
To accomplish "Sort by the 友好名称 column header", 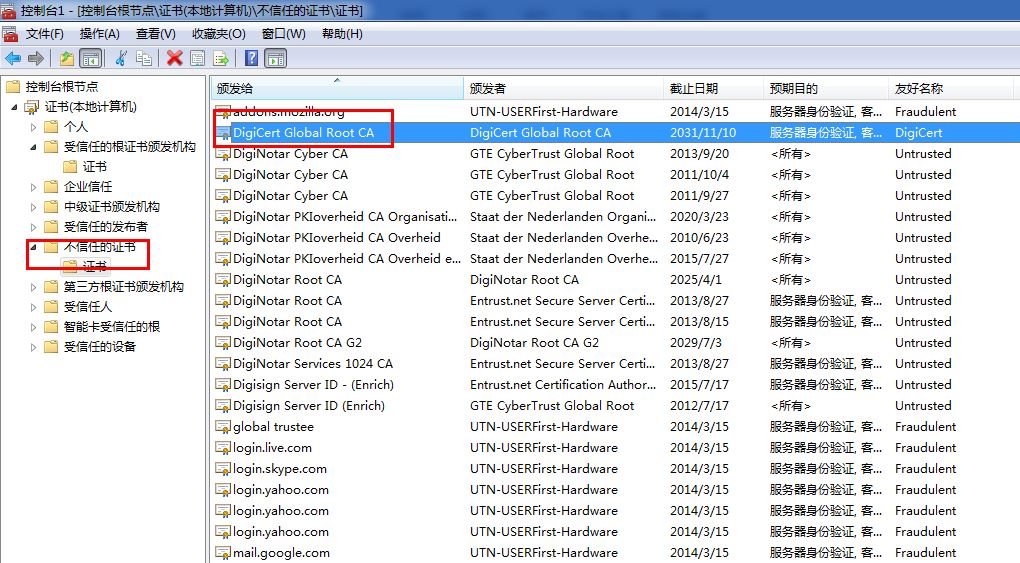I will click(951, 89).
